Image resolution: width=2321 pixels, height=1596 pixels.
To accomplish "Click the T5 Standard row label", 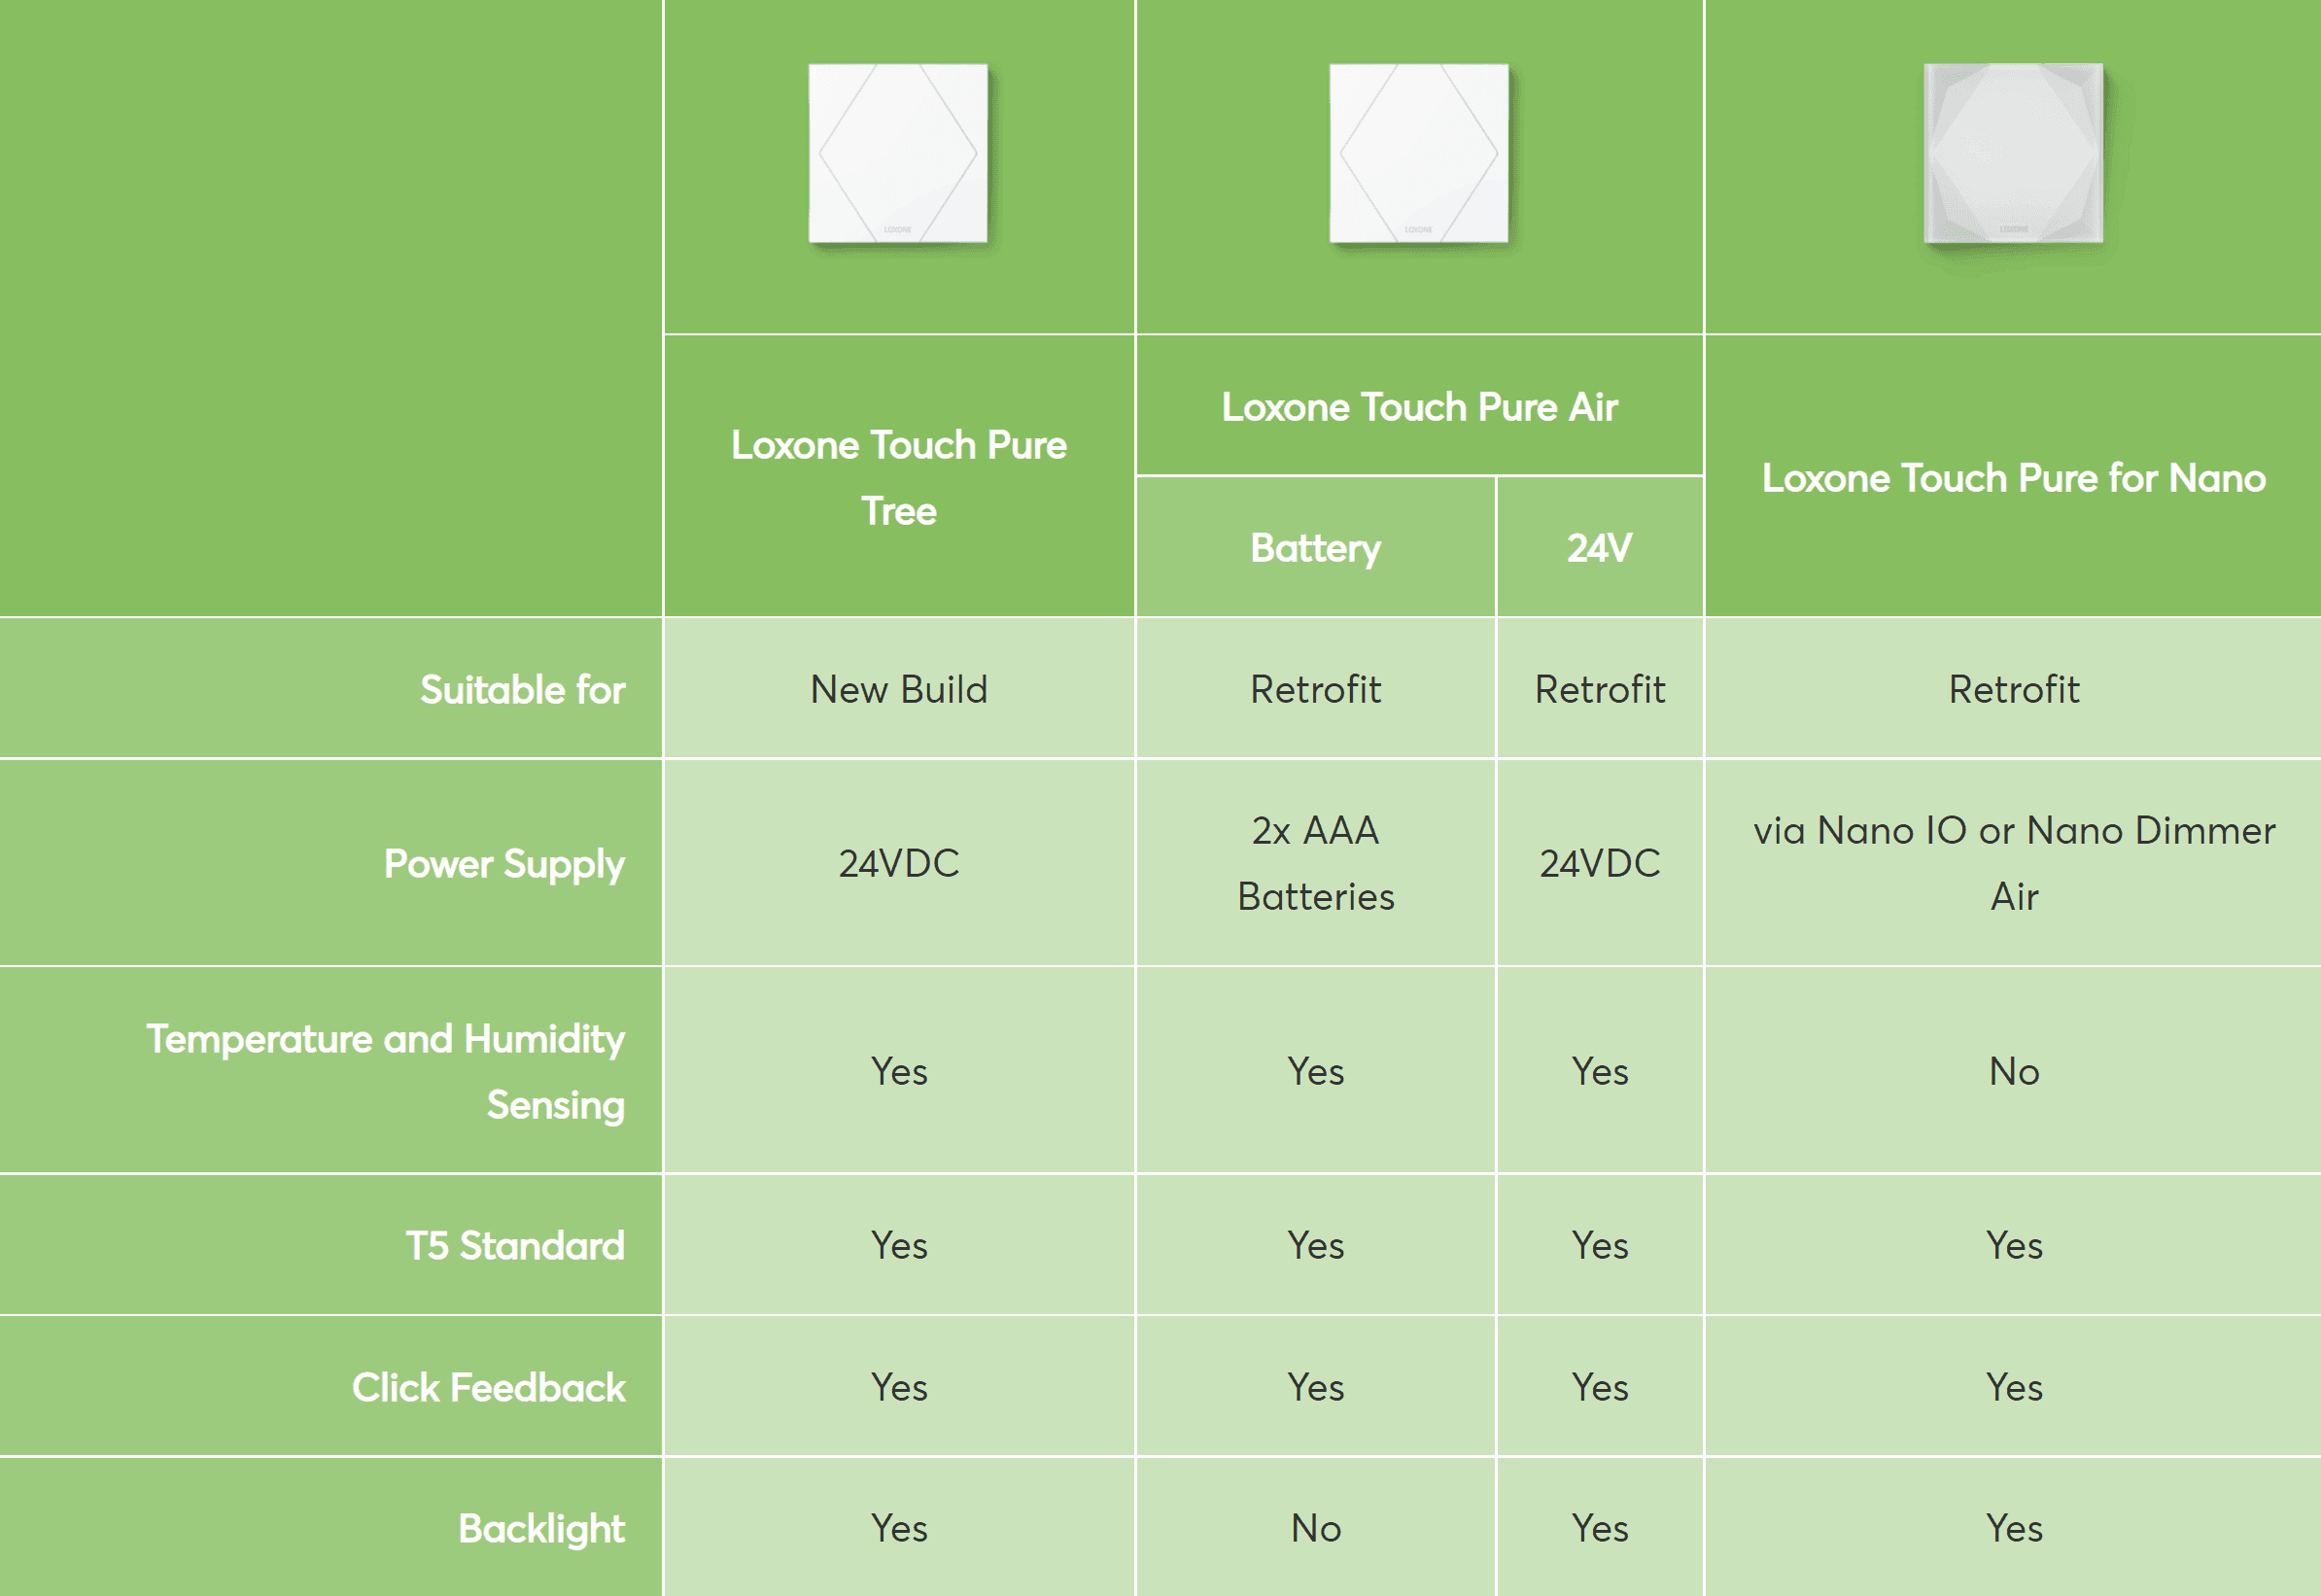I will pyautogui.click(x=514, y=1246).
